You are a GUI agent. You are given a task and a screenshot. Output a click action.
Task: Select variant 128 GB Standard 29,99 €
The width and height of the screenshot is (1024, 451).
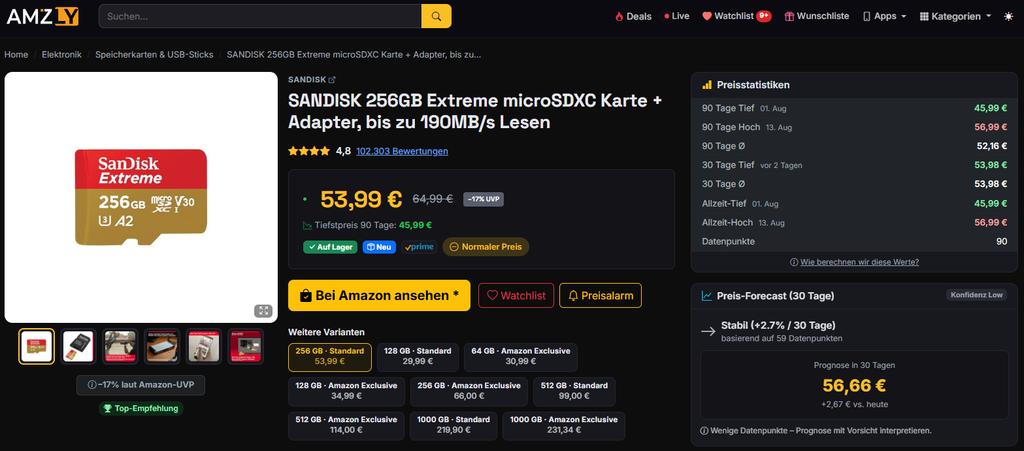click(x=418, y=356)
